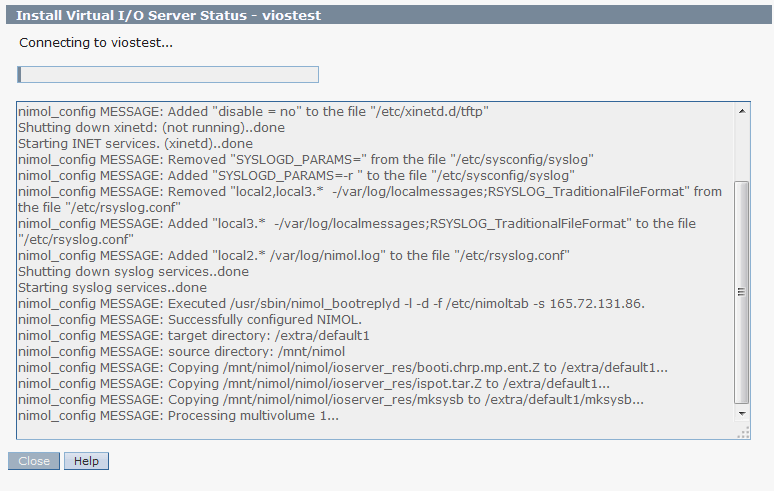The height and width of the screenshot is (491, 774).
Task: Click the "source directory: /mnt/nimol" log line
Action: [181, 351]
